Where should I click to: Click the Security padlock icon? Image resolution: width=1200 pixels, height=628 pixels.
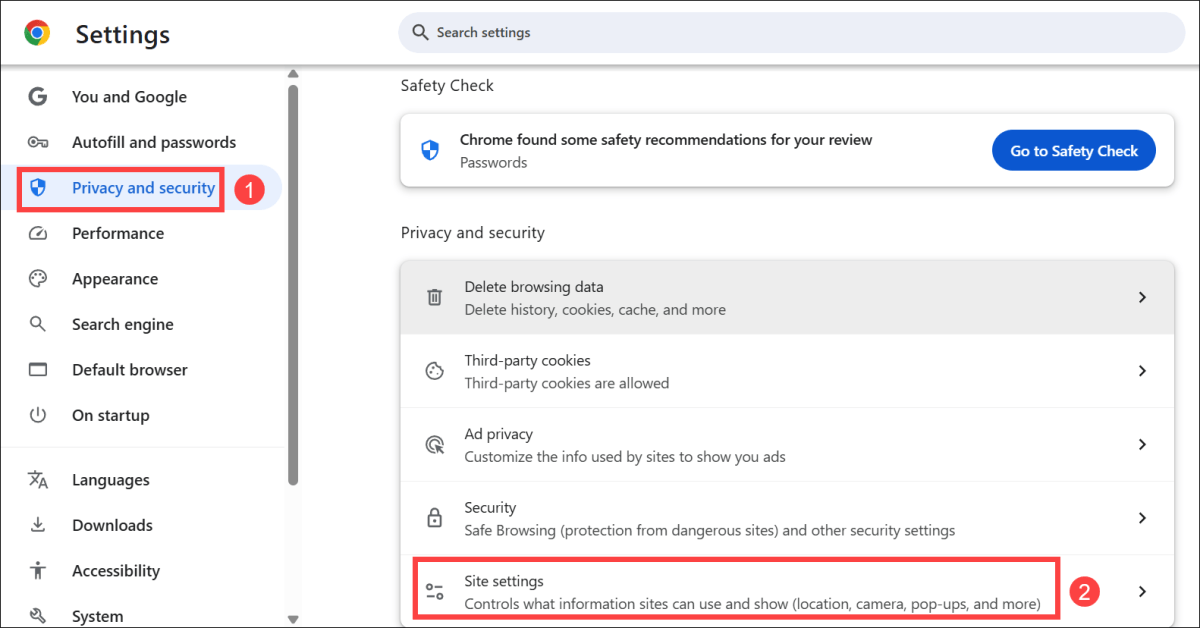click(x=435, y=518)
